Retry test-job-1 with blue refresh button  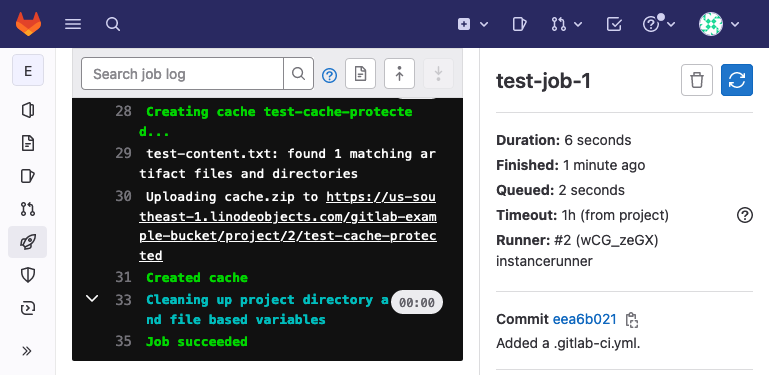pos(737,80)
